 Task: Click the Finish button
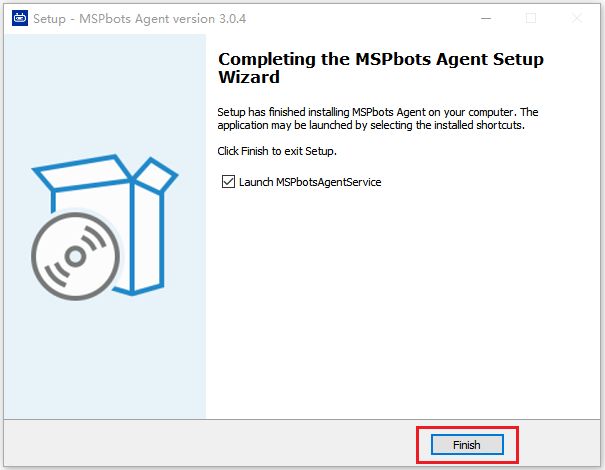[466, 444]
